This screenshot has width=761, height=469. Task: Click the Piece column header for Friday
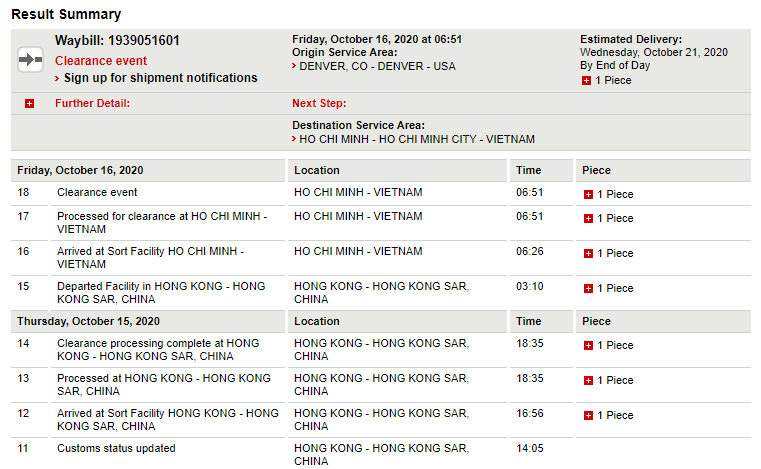coord(596,170)
